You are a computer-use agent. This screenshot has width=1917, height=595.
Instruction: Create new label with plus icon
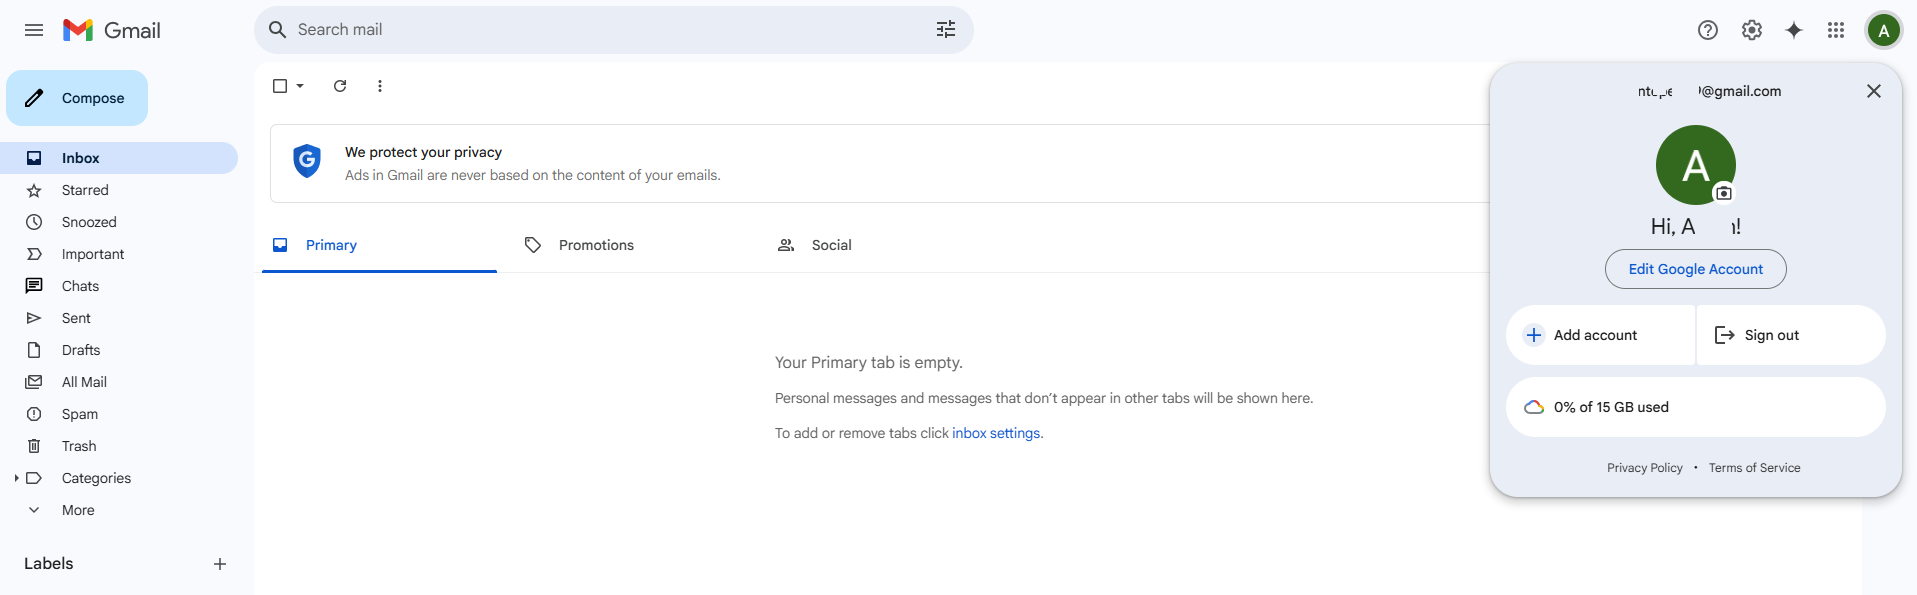[x=220, y=564]
